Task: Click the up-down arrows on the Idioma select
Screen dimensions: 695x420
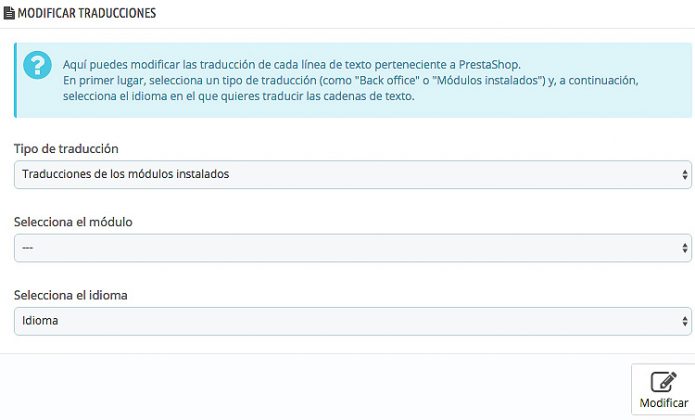Action: point(684,321)
